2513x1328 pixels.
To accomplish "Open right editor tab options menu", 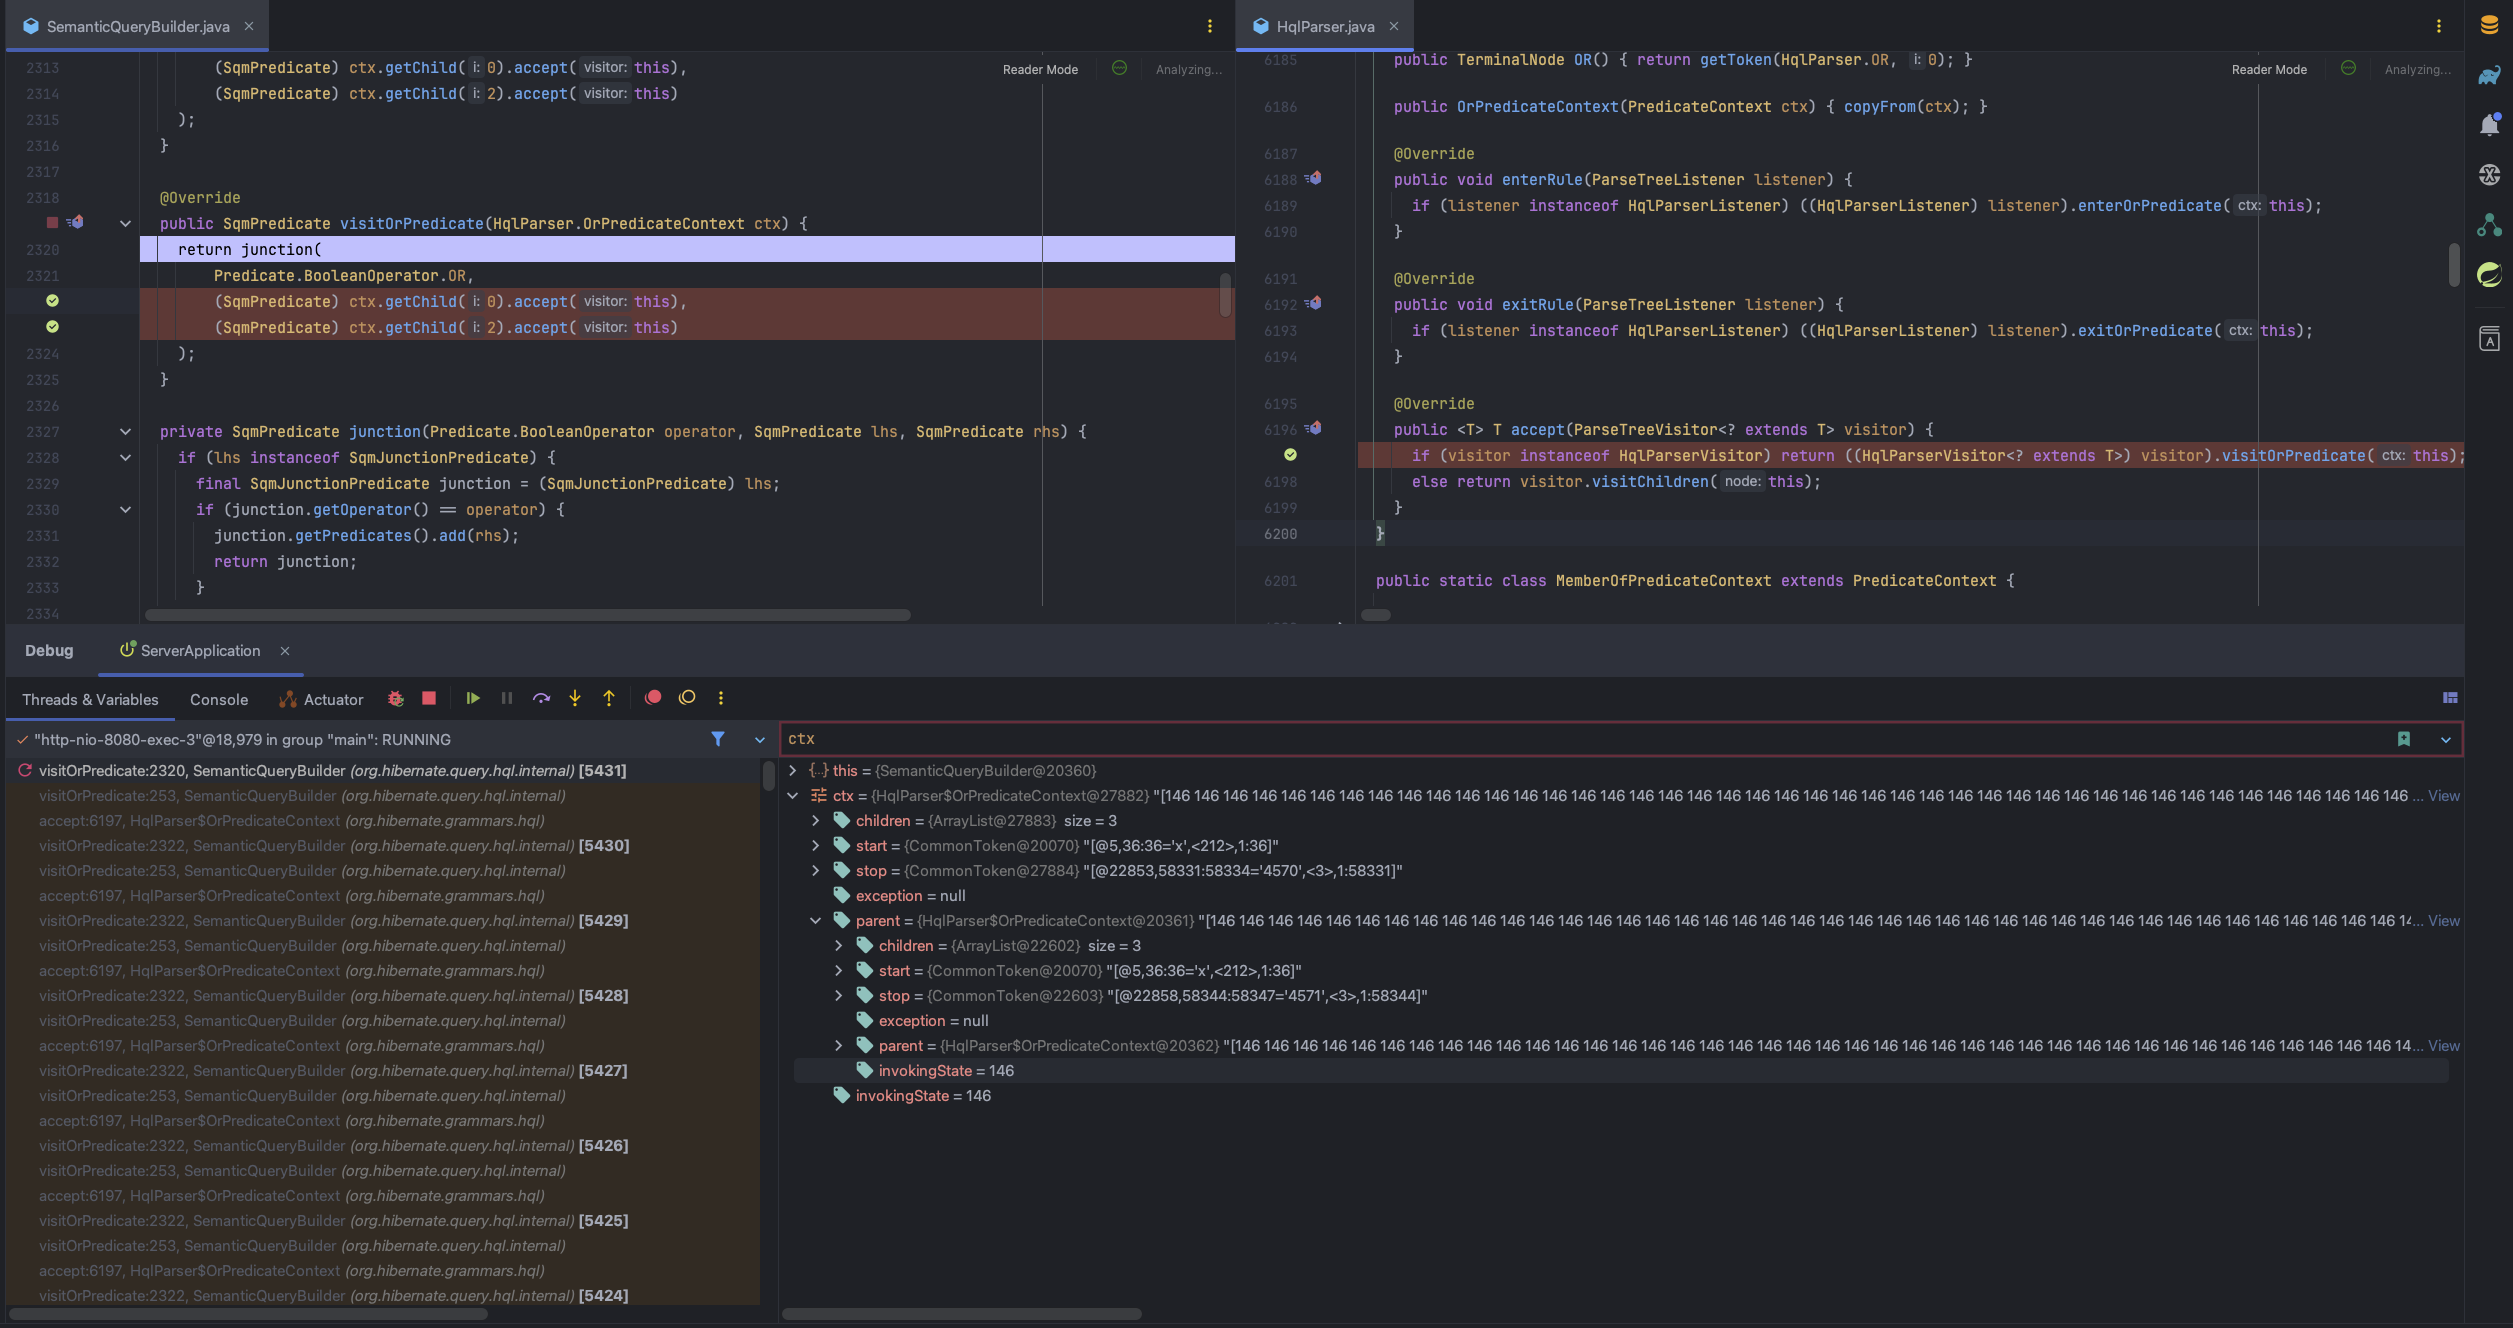I will click(2439, 26).
